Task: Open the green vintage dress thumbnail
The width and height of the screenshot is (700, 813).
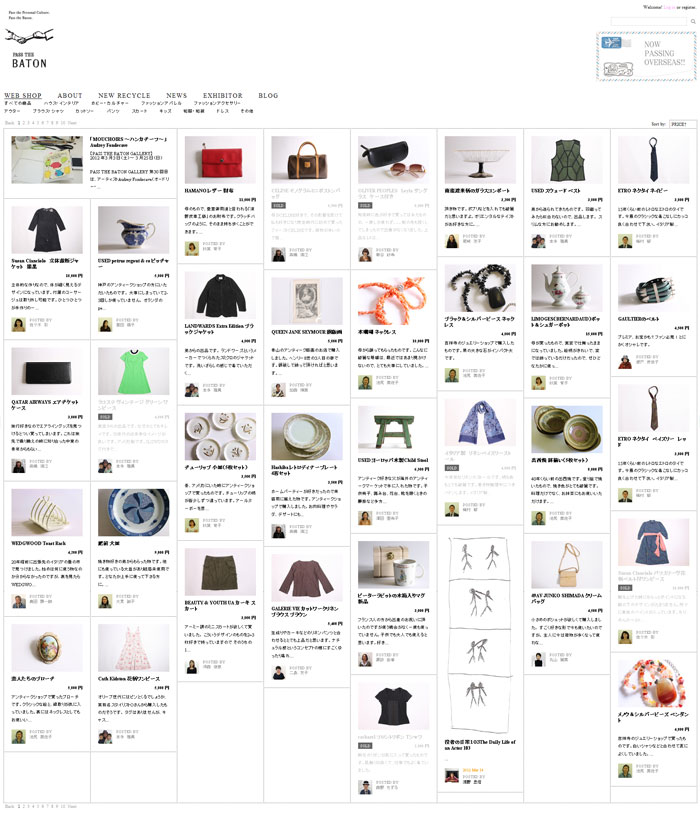Action: click(134, 371)
